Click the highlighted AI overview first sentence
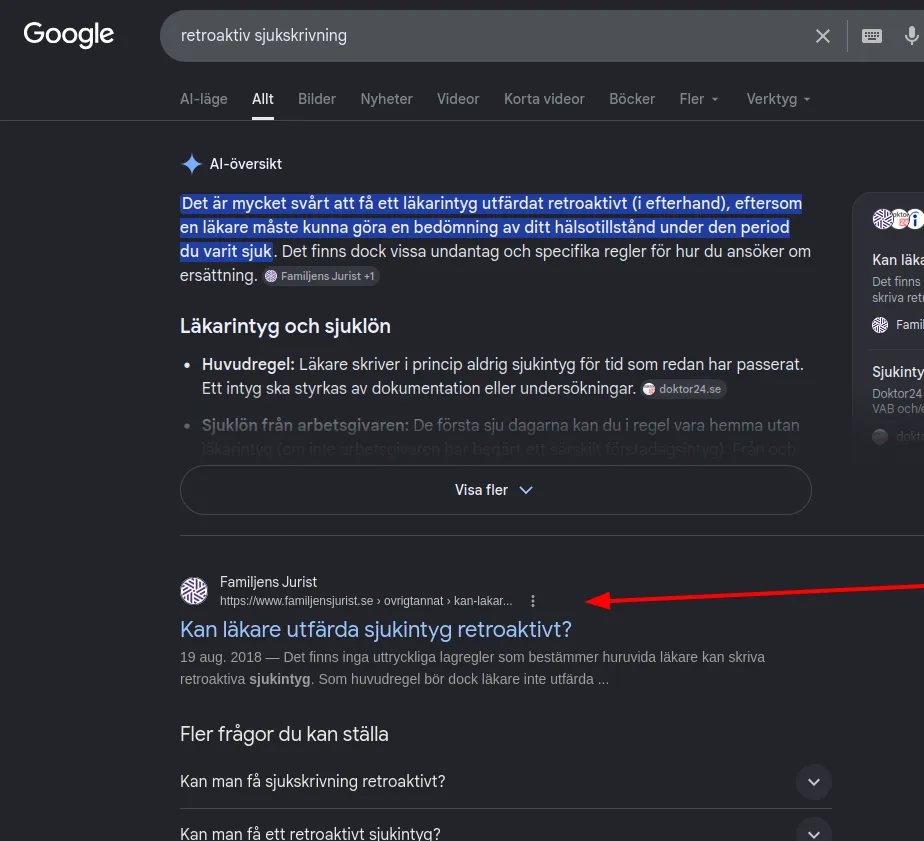The image size is (924, 841). click(x=490, y=227)
